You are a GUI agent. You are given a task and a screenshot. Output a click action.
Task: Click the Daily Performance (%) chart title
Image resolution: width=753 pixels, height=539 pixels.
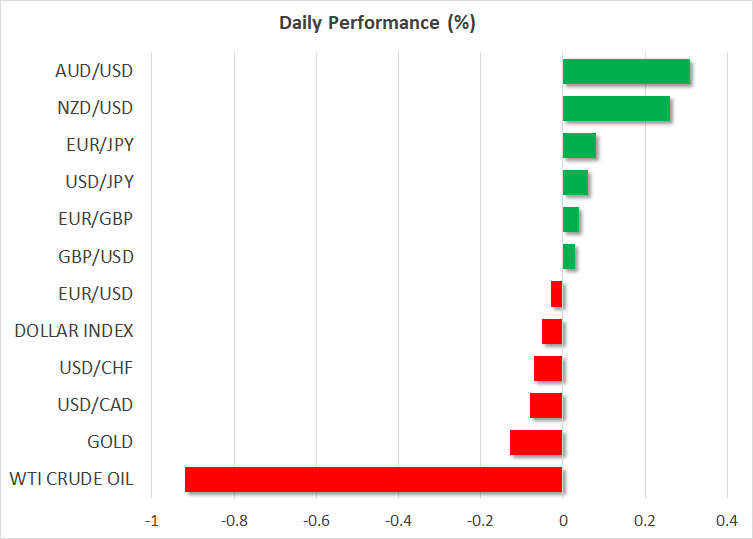point(376,23)
